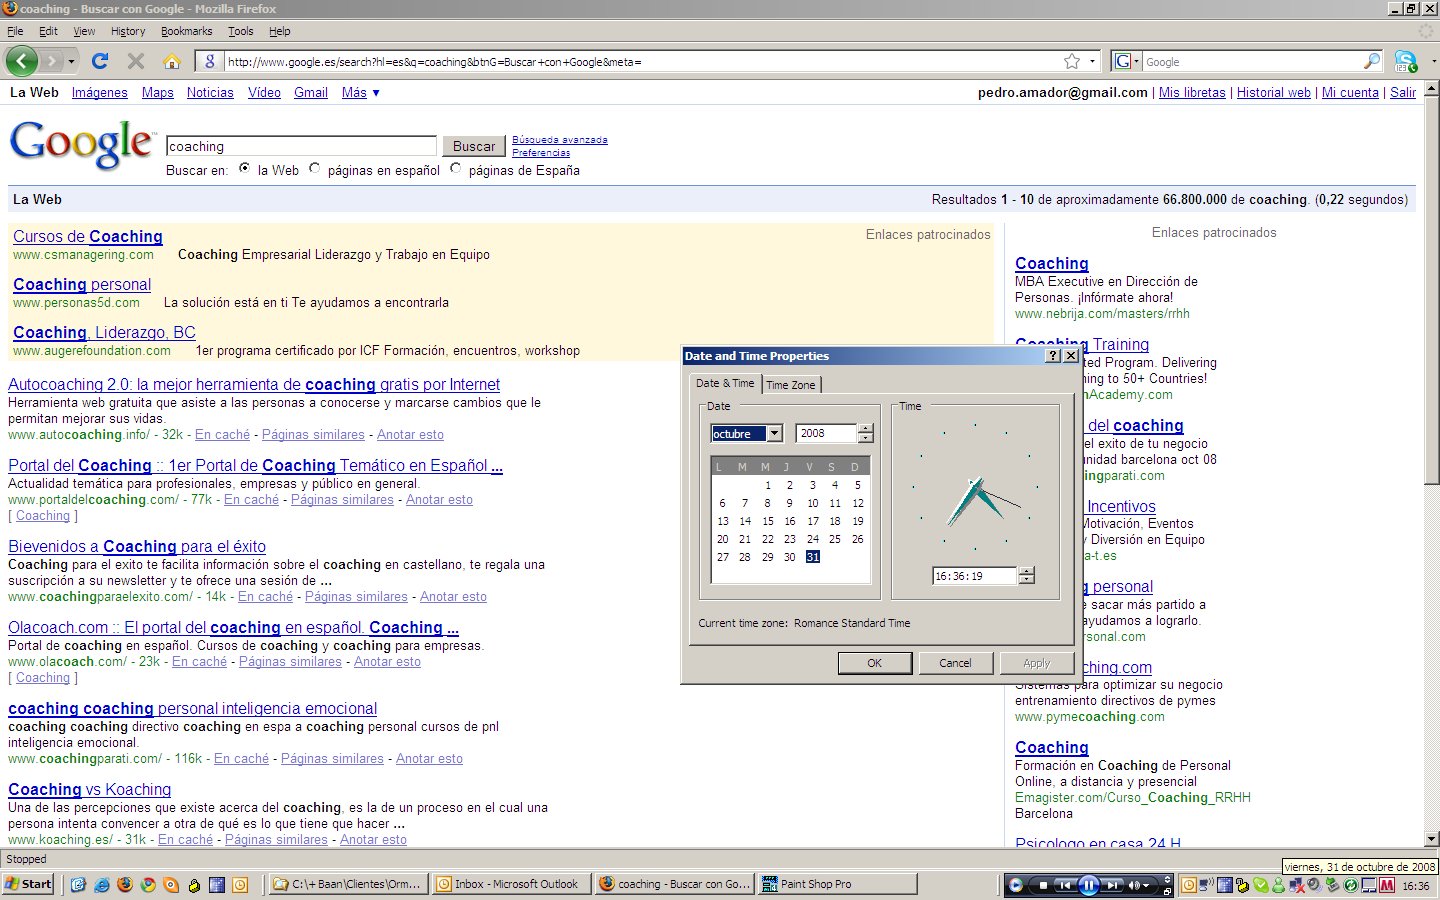The height and width of the screenshot is (900, 1440).
Task: Open 'Coaching vs Koaching' result
Action: click(90, 789)
